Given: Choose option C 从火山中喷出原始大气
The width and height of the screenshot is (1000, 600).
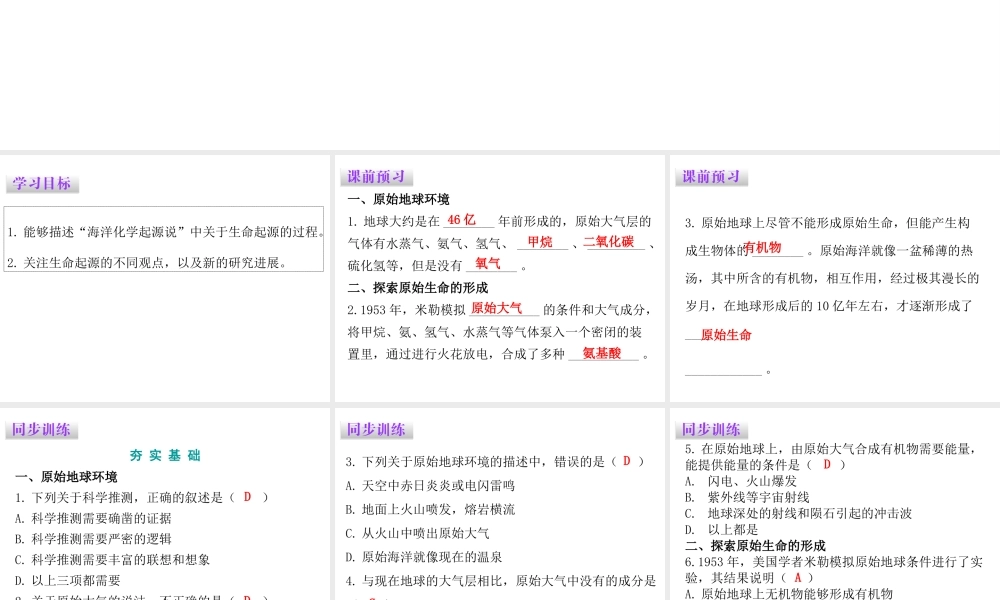Looking at the screenshot, I should pos(417,533).
